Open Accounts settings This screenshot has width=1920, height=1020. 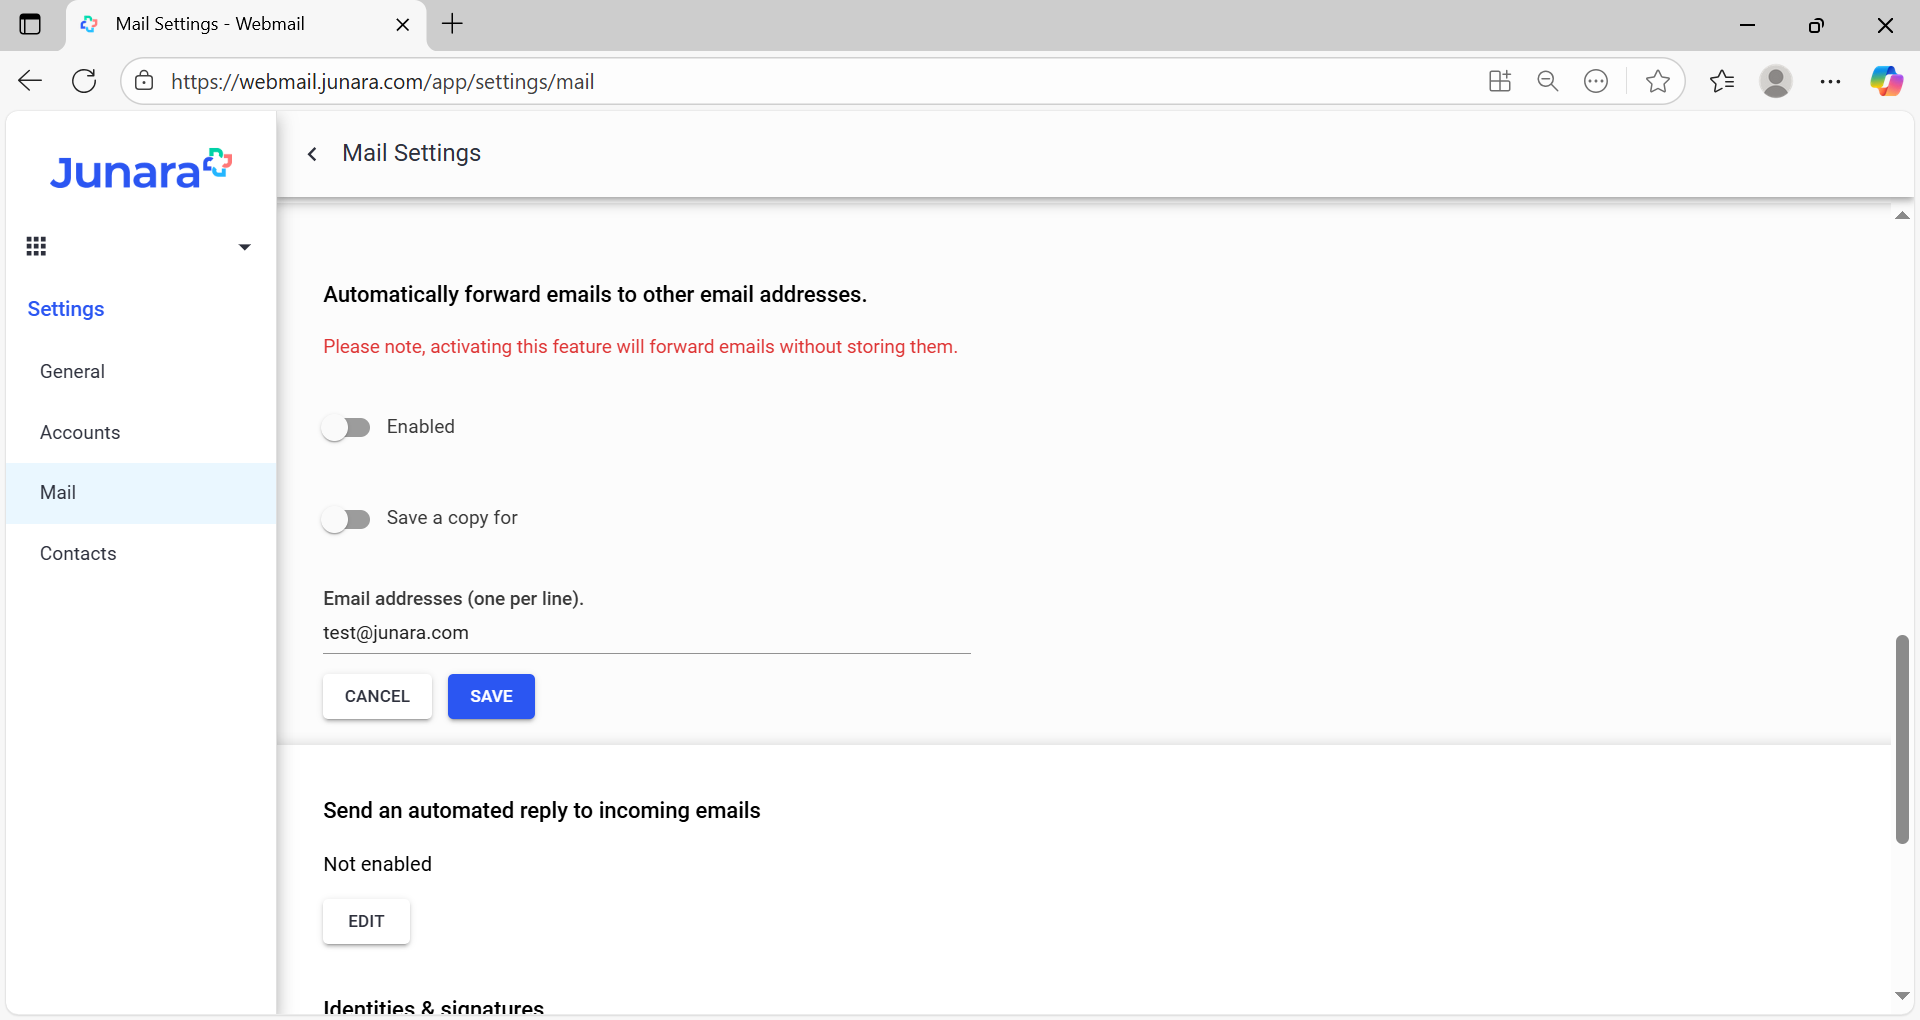(141, 432)
